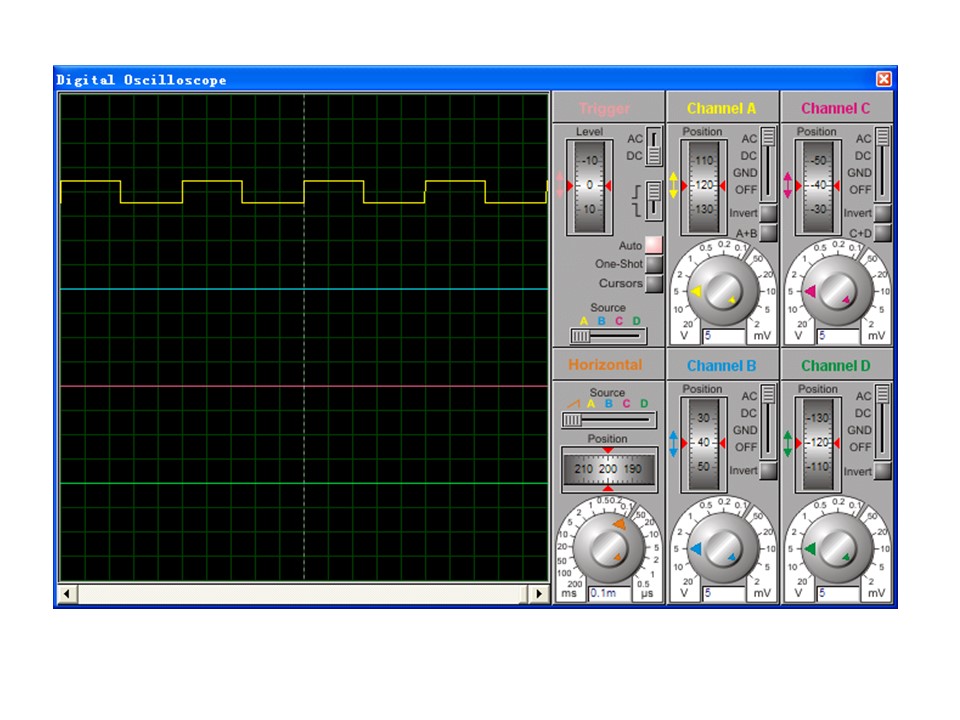Click the Trigger AC/DC coupling switch
Image resolution: width=960 pixels, height=720 pixels.
tap(653, 147)
